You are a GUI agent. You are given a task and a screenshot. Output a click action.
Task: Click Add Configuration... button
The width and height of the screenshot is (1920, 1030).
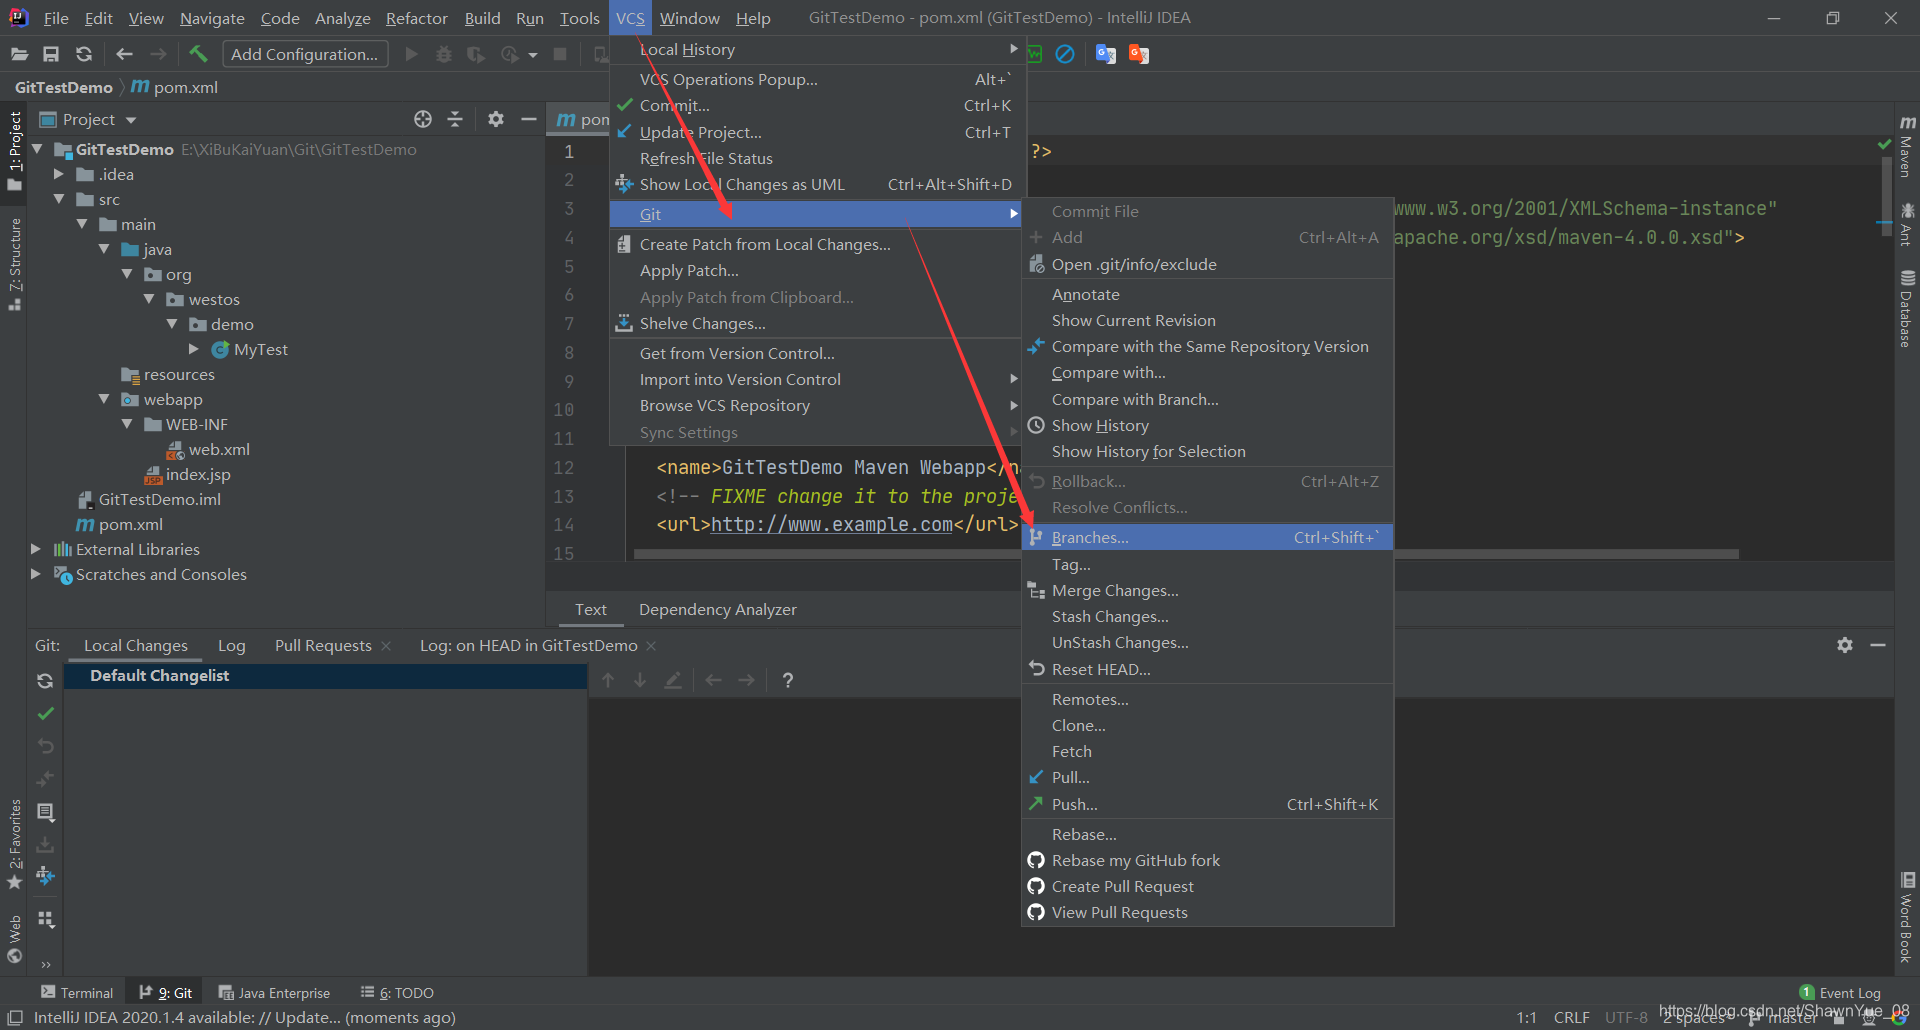tap(305, 54)
